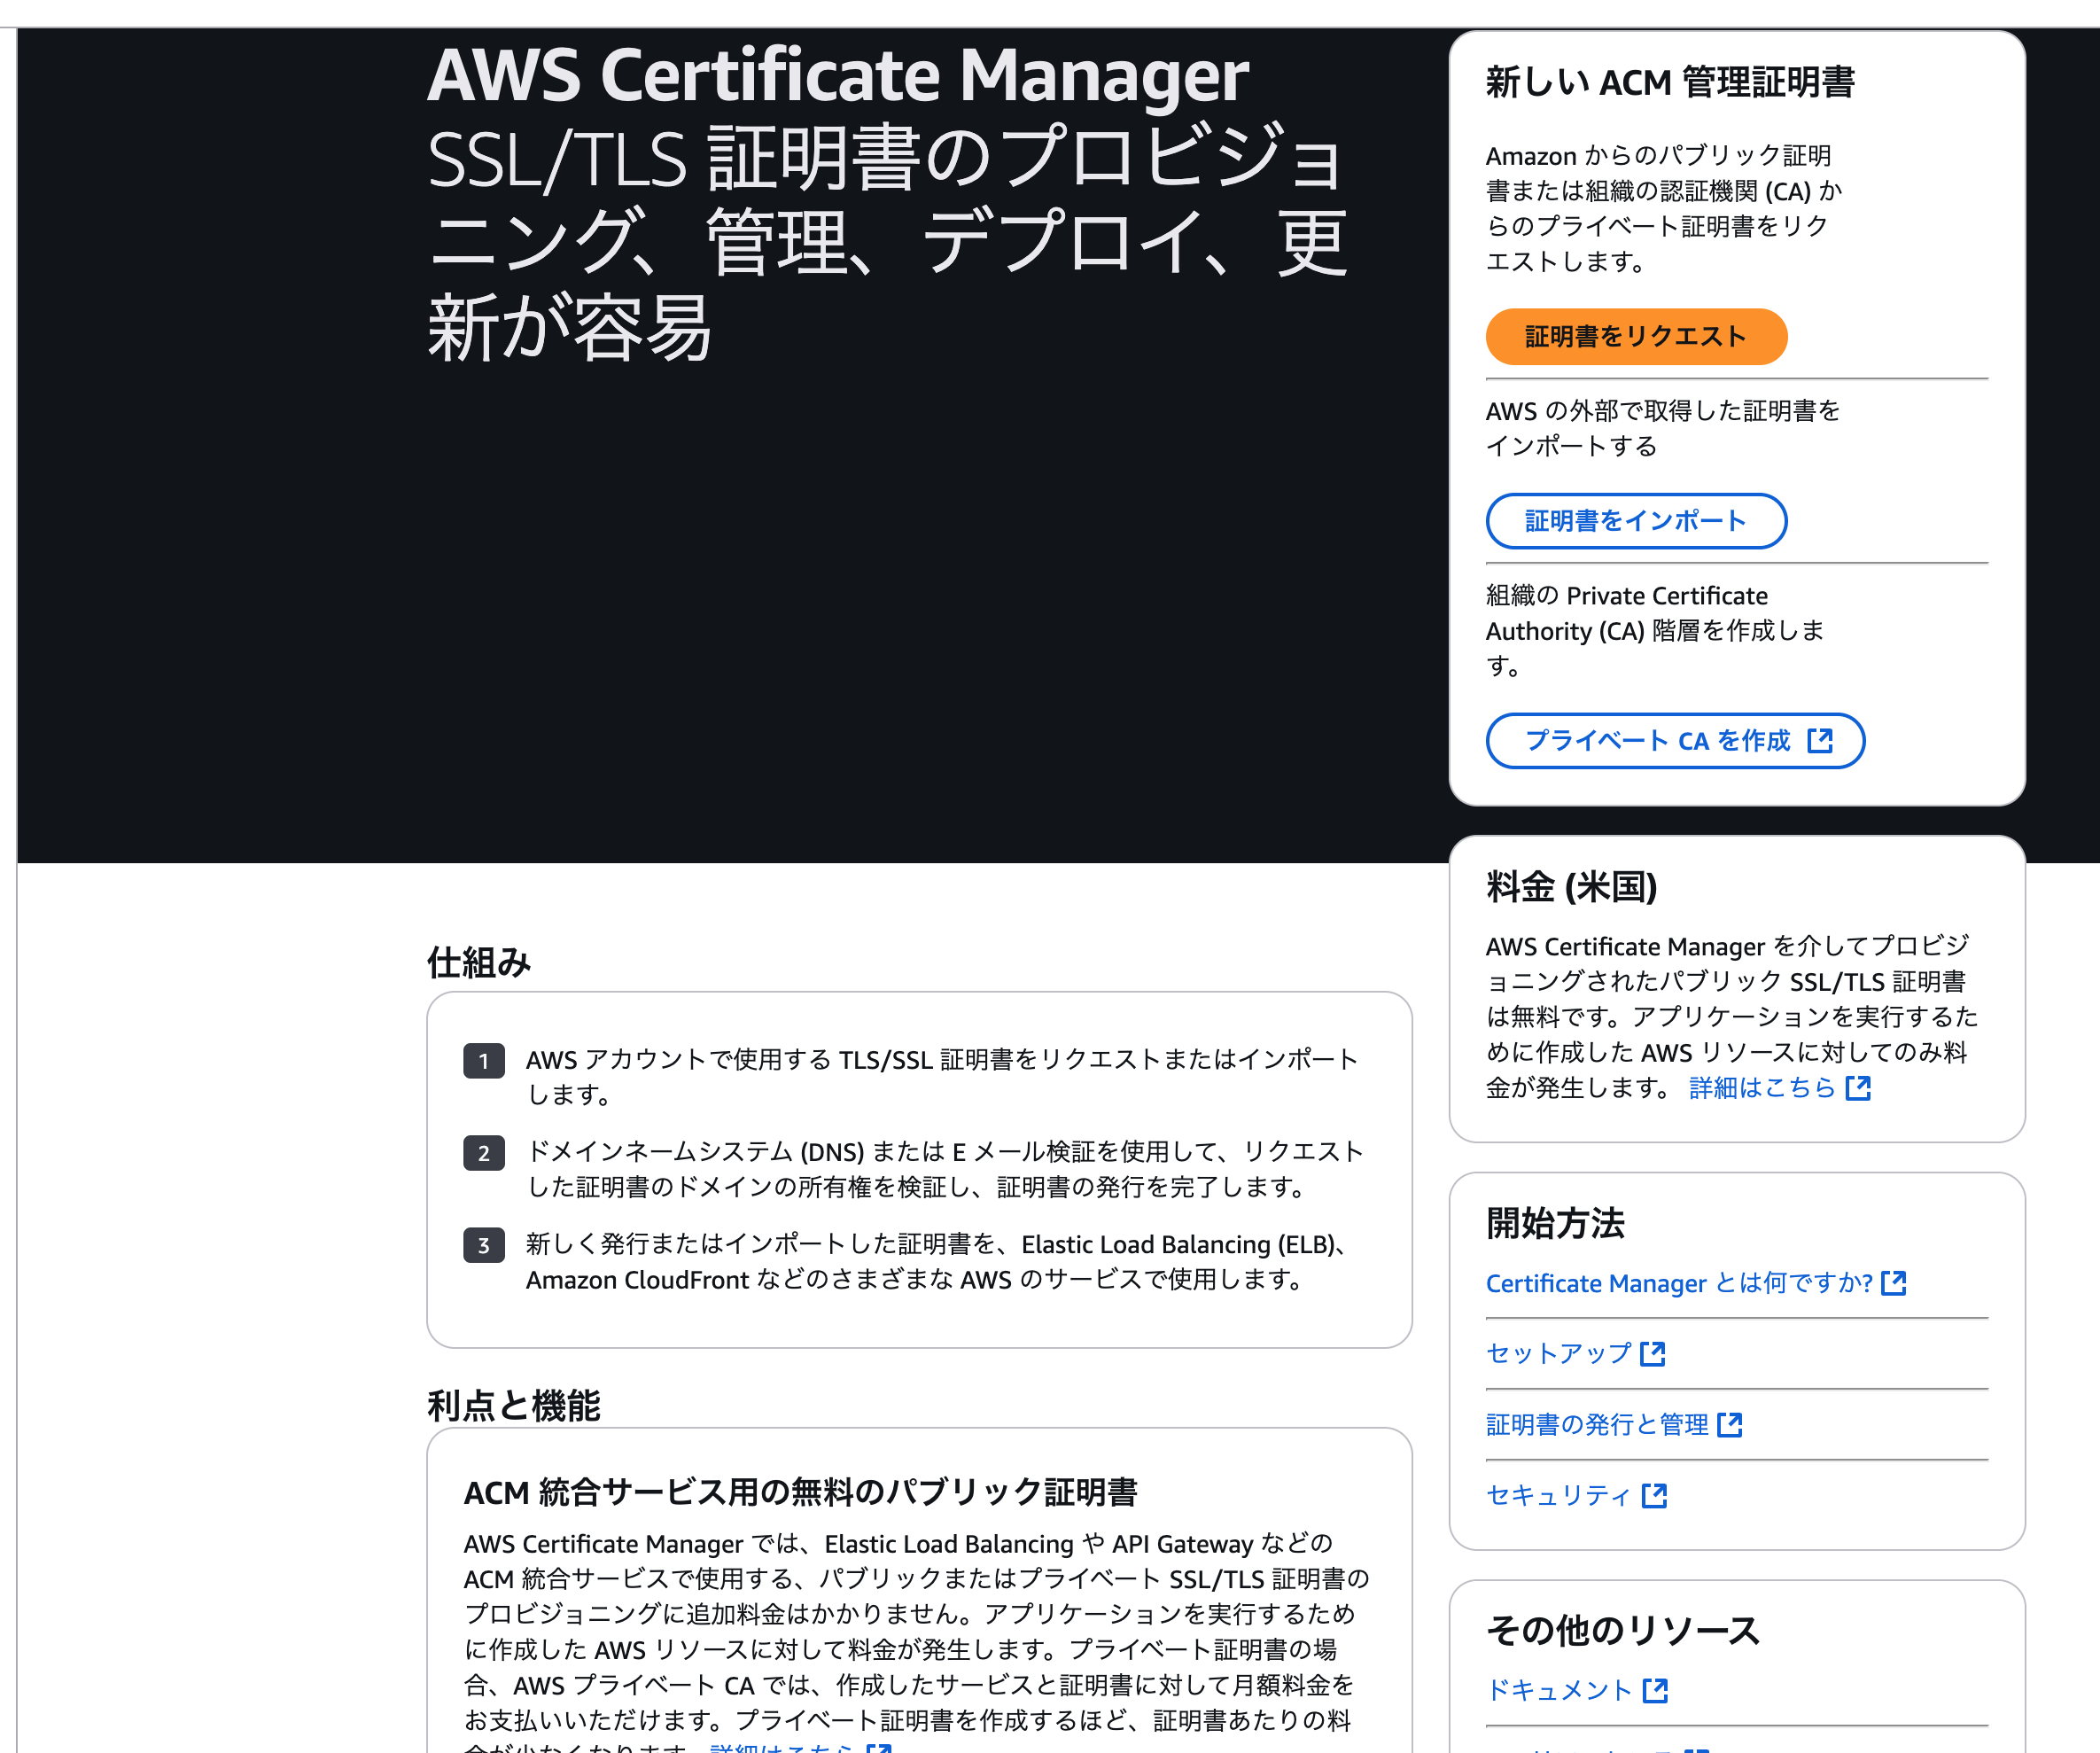
Task: Click the 証明書をインポート button
Action: pyautogui.click(x=1636, y=521)
